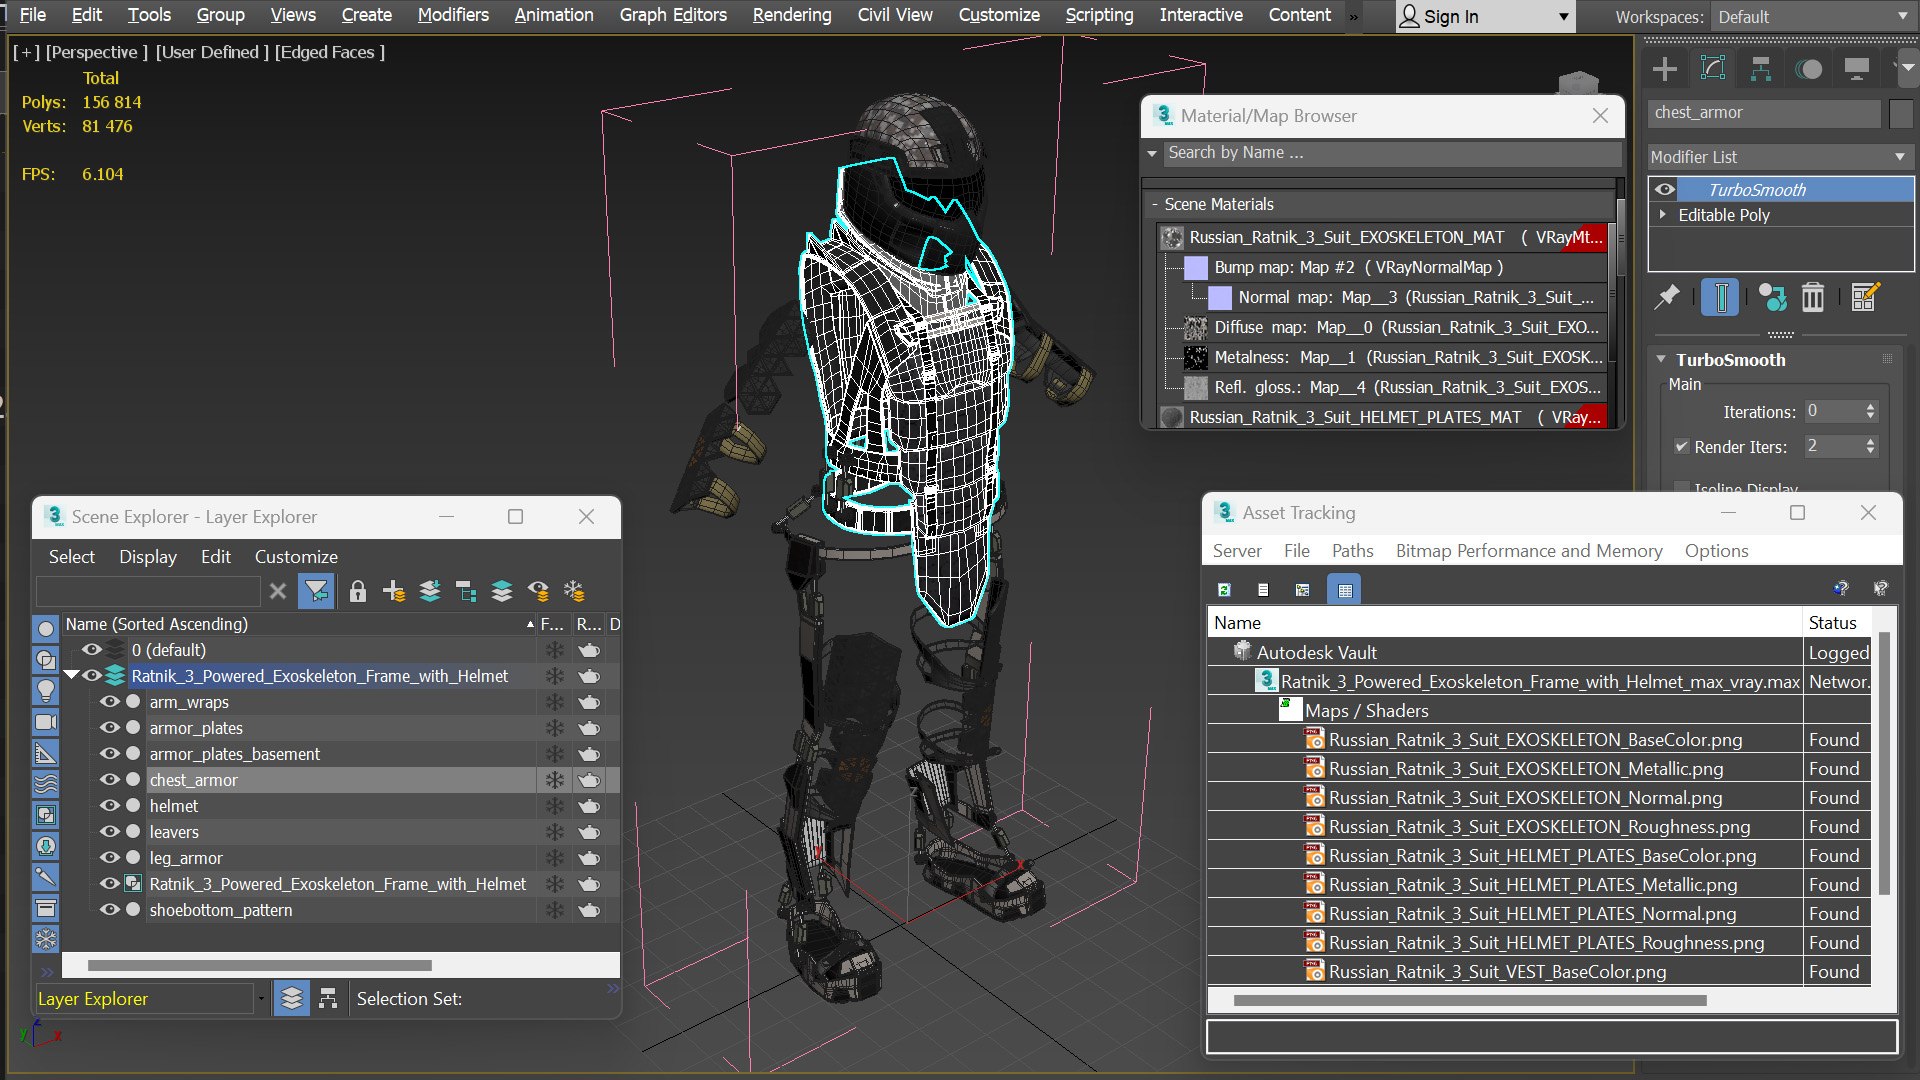This screenshot has height=1080, width=1920.
Task: Click the Iterations spinner arrows
Action: (x=1870, y=411)
